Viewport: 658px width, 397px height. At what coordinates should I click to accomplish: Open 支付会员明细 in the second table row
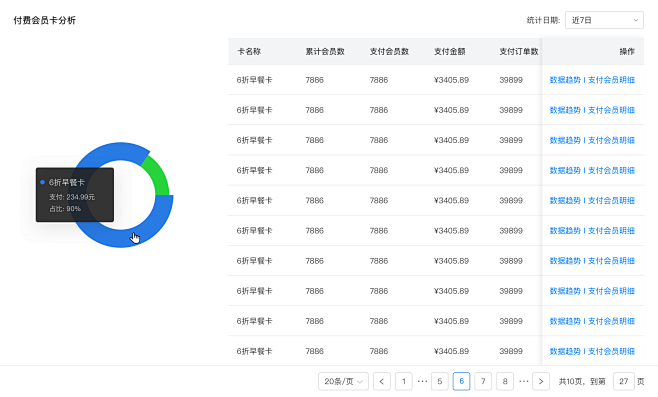pyautogui.click(x=611, y=110)
